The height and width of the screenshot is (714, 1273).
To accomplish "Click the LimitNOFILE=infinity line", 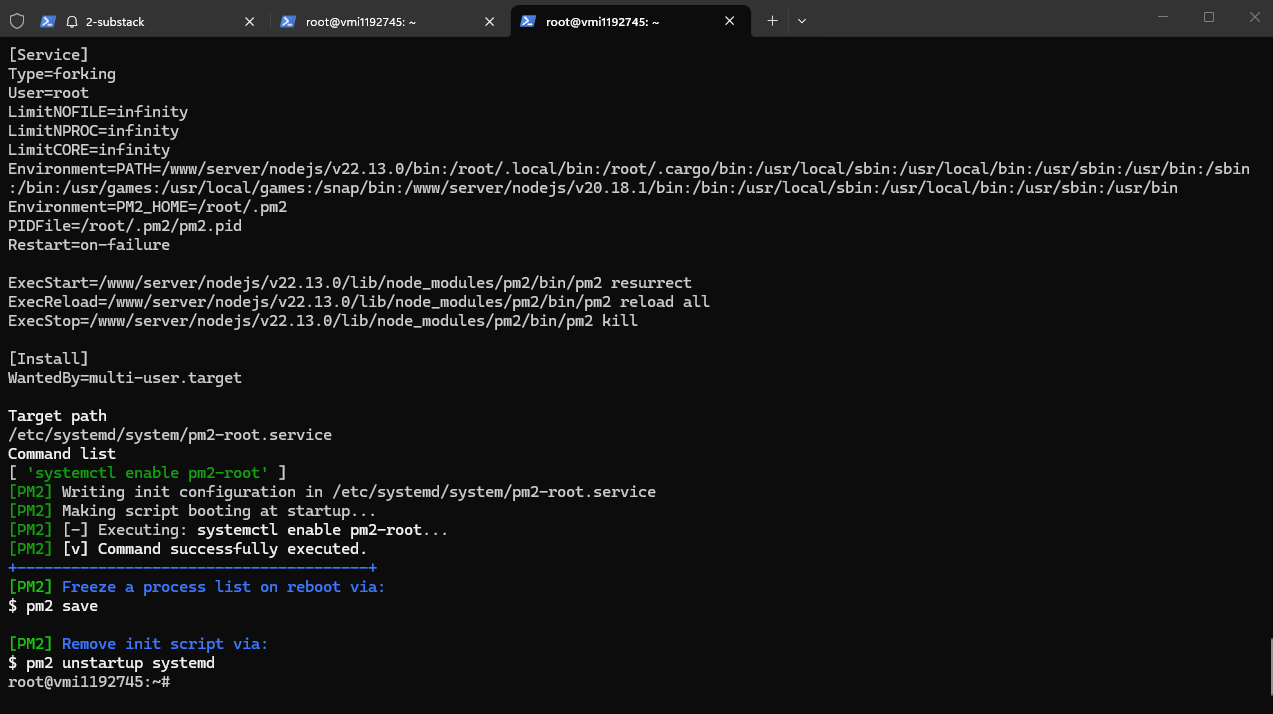I will pyautogui.click(x=98, y=112).
